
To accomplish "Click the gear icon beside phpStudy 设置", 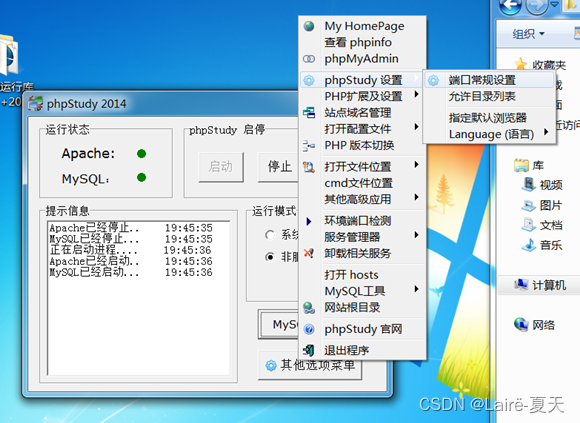I will tap(309, 80).
